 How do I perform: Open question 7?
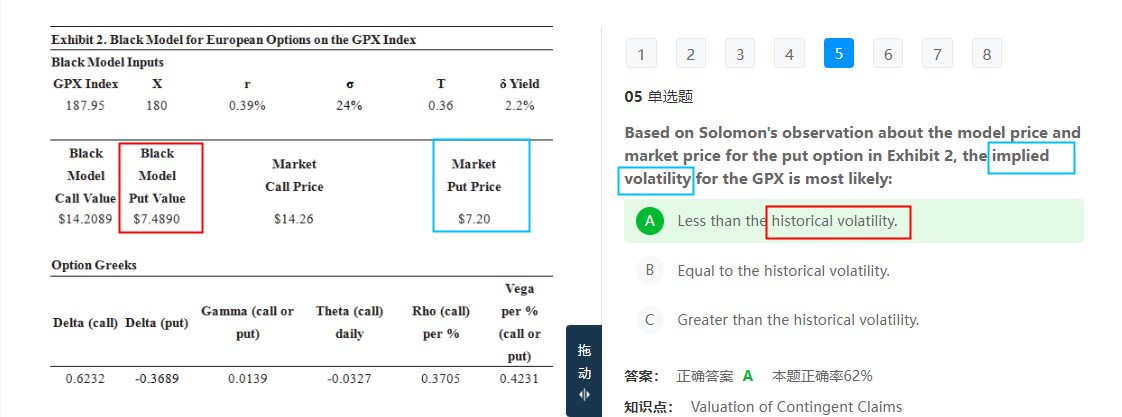[937, 54]
